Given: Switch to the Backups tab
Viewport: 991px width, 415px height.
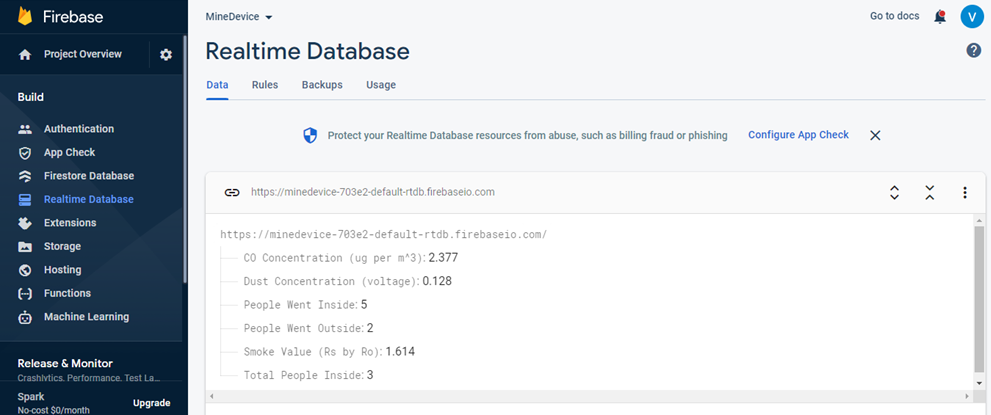Looking at the screenshot, I should click(x=322, y=85).
